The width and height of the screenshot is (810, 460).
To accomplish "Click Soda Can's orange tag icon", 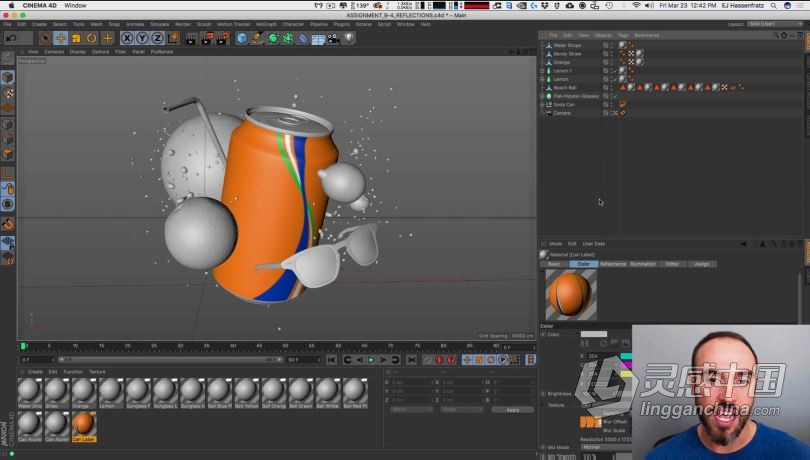I will pyautogui.click(x=622, y=104).
